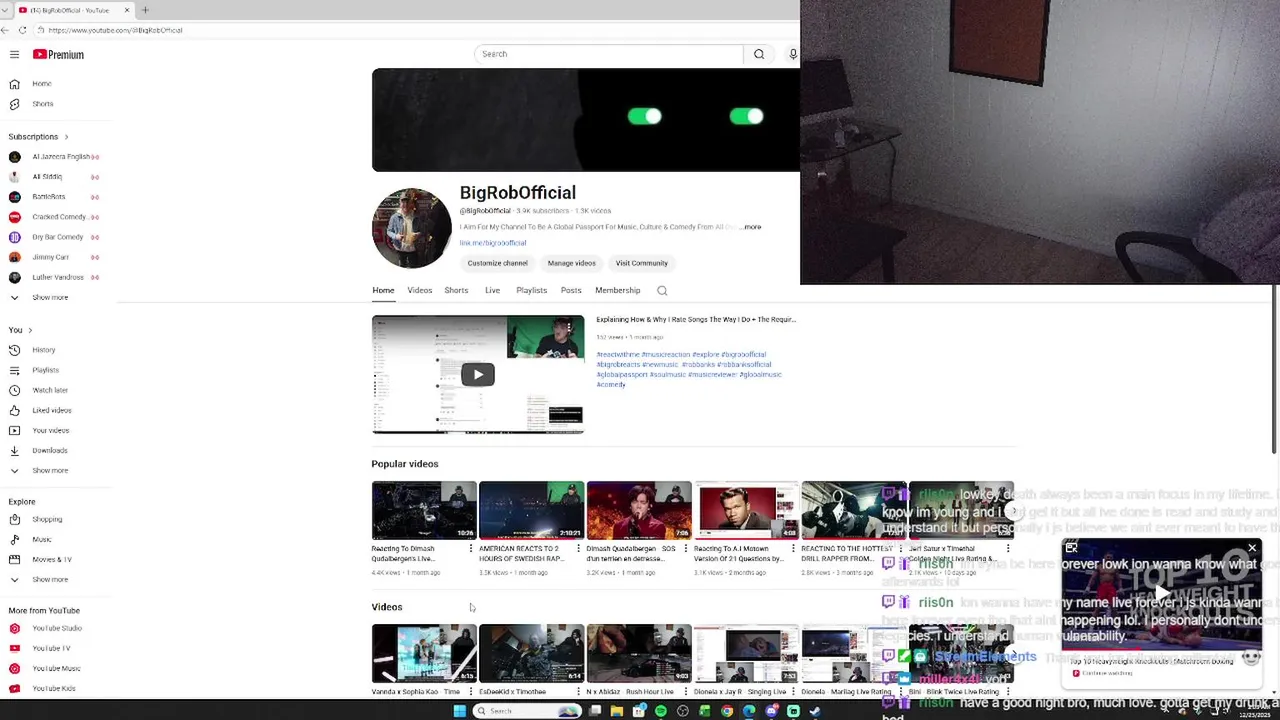Viewport: 1280px width, 720px height.
Task: Open Dimash Qudaibergen SOS video thumbnail
Action: [639, 511]
